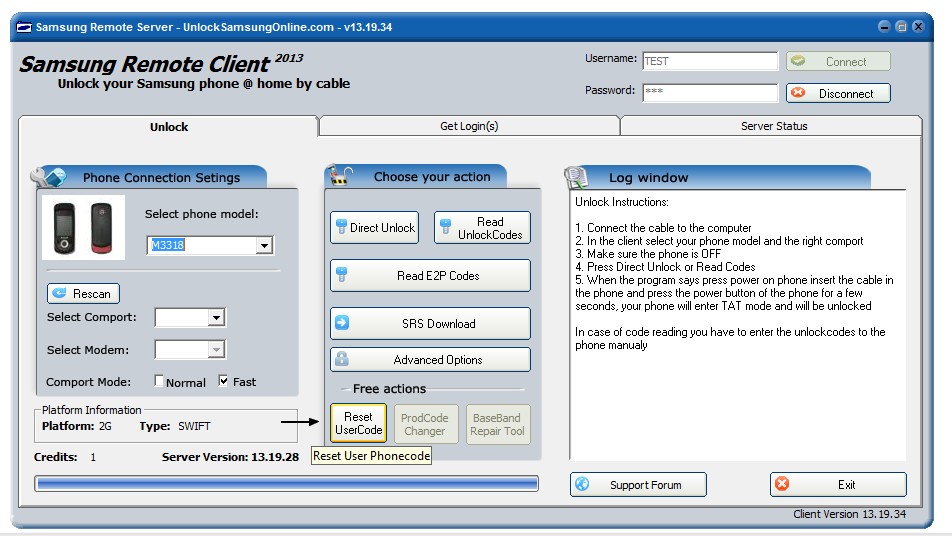Image resolution: width=952 pixels, height=536 pixels.
Task: Click the Exit button
Action: pyautogui.click(x=838, y=484)
